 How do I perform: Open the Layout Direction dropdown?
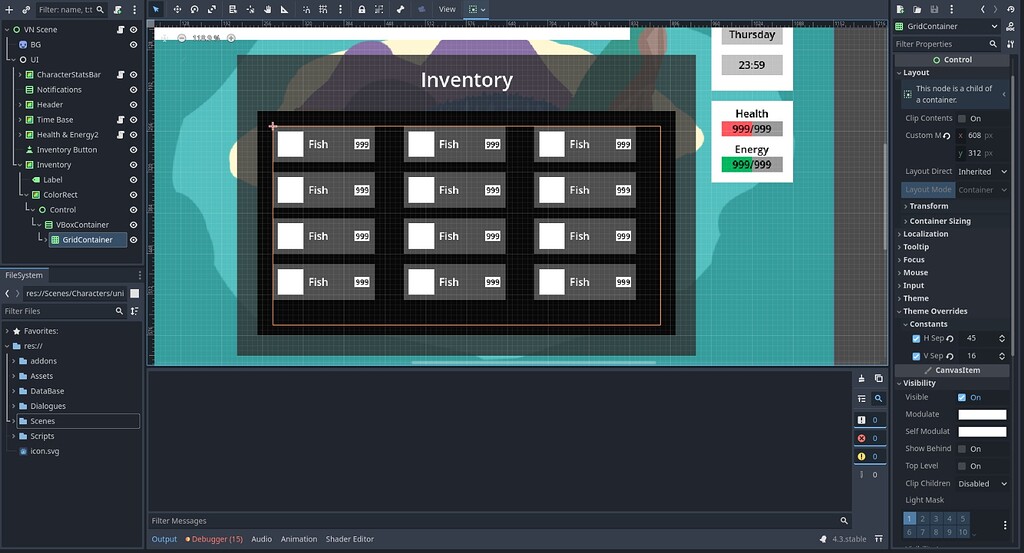click(x=982, y=172)
